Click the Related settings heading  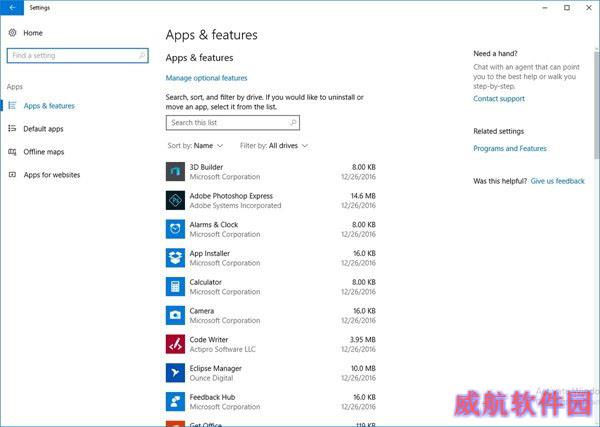(x=499, y=131)
